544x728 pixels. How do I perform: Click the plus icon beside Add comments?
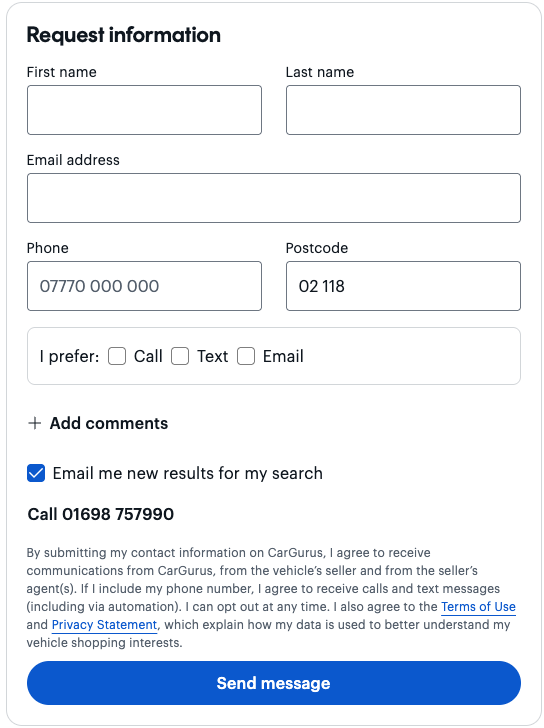tap(35, 423)
